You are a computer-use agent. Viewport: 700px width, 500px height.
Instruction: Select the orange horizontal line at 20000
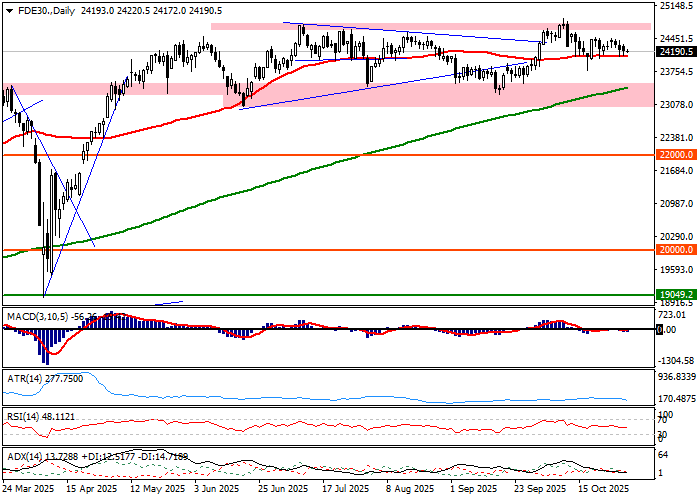[300, 251]
